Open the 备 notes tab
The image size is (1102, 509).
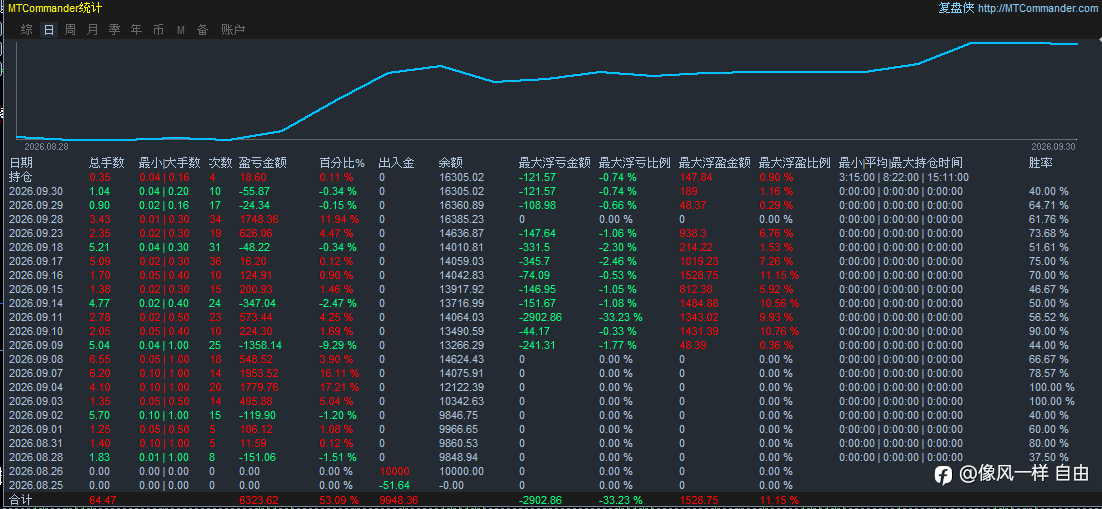tap(202, 30)
